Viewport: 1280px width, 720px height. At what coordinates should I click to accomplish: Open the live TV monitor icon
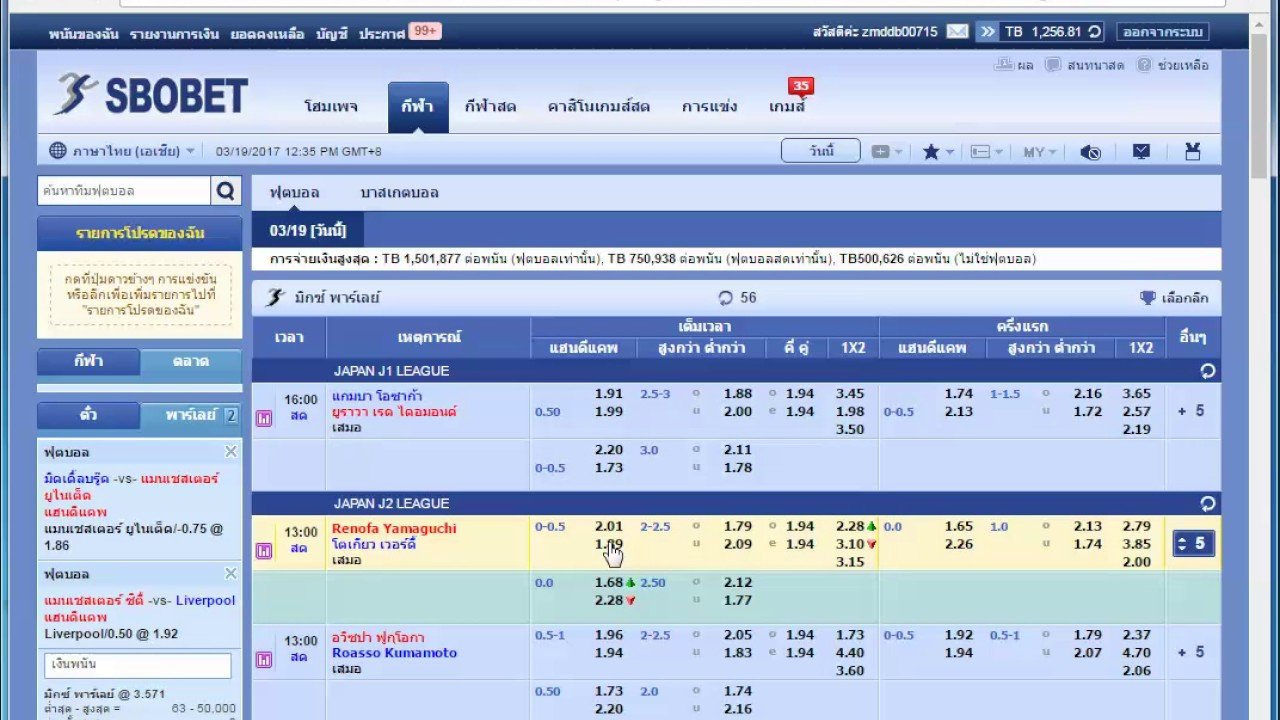point(1141,152)
